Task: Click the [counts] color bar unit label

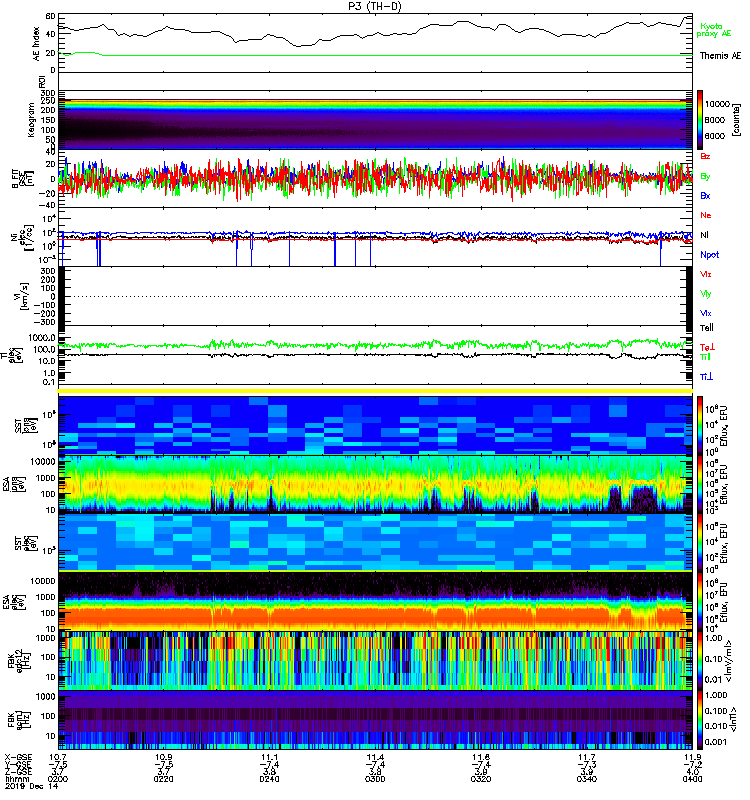Action: (x=736, y=120)
